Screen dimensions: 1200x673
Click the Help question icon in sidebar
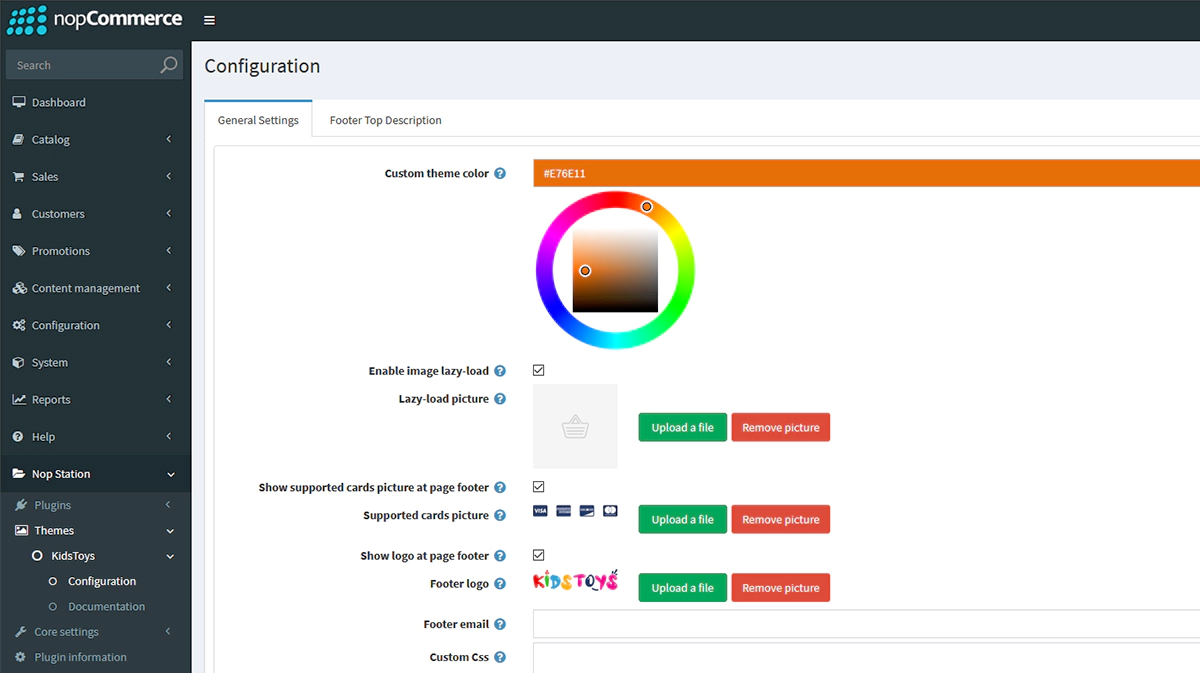18,436
